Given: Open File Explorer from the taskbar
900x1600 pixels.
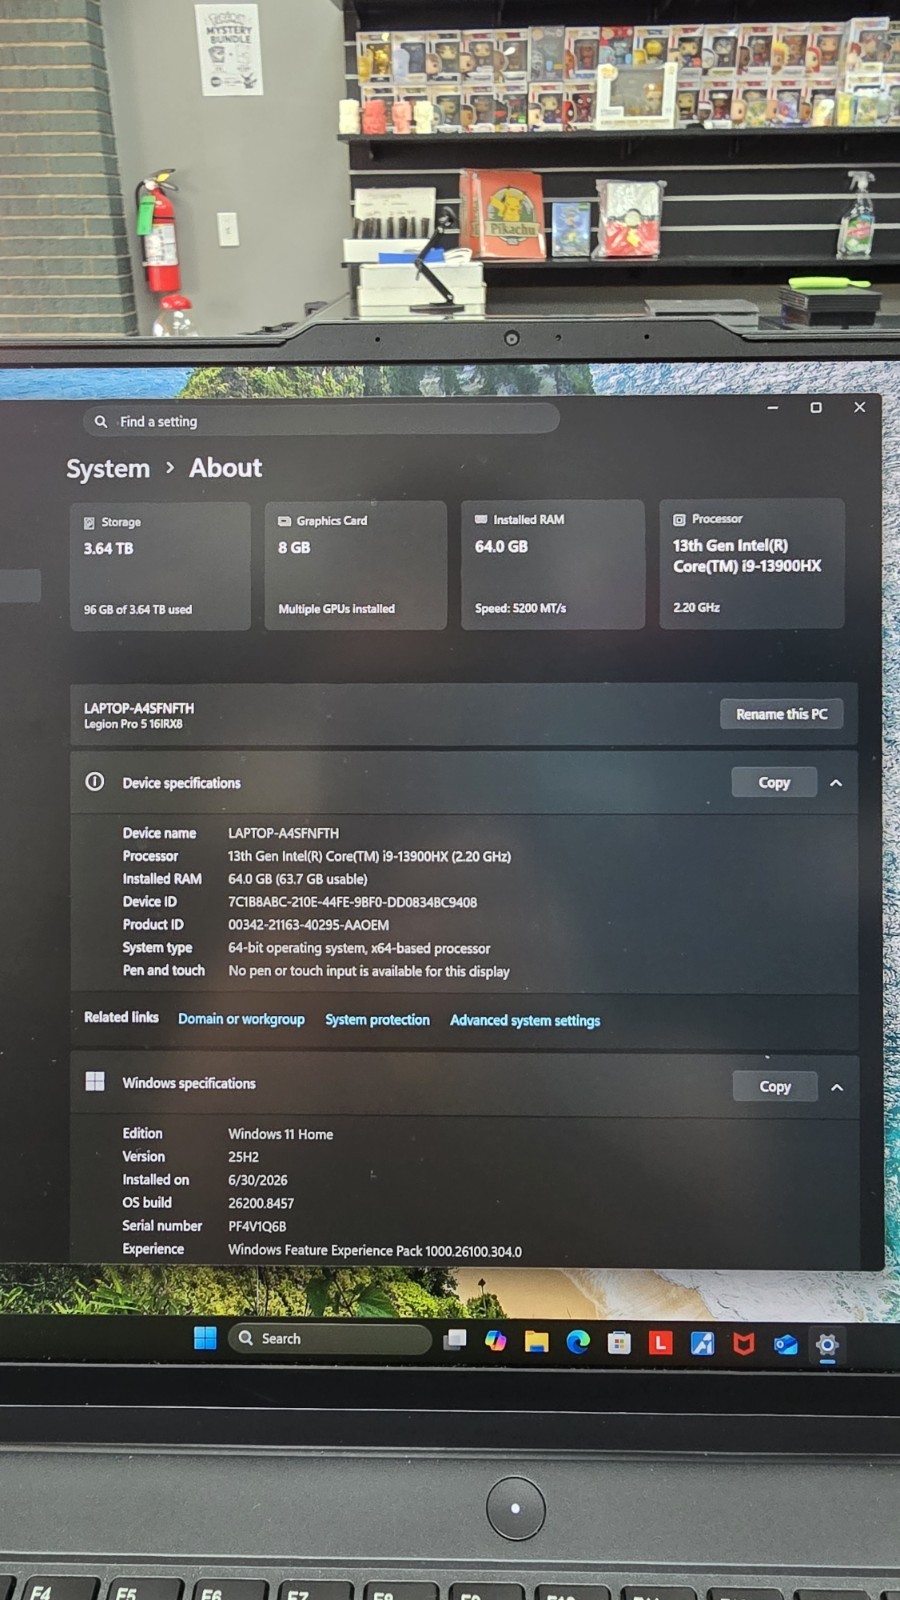Looking at the screenshot, I should tap(537, 1342).
